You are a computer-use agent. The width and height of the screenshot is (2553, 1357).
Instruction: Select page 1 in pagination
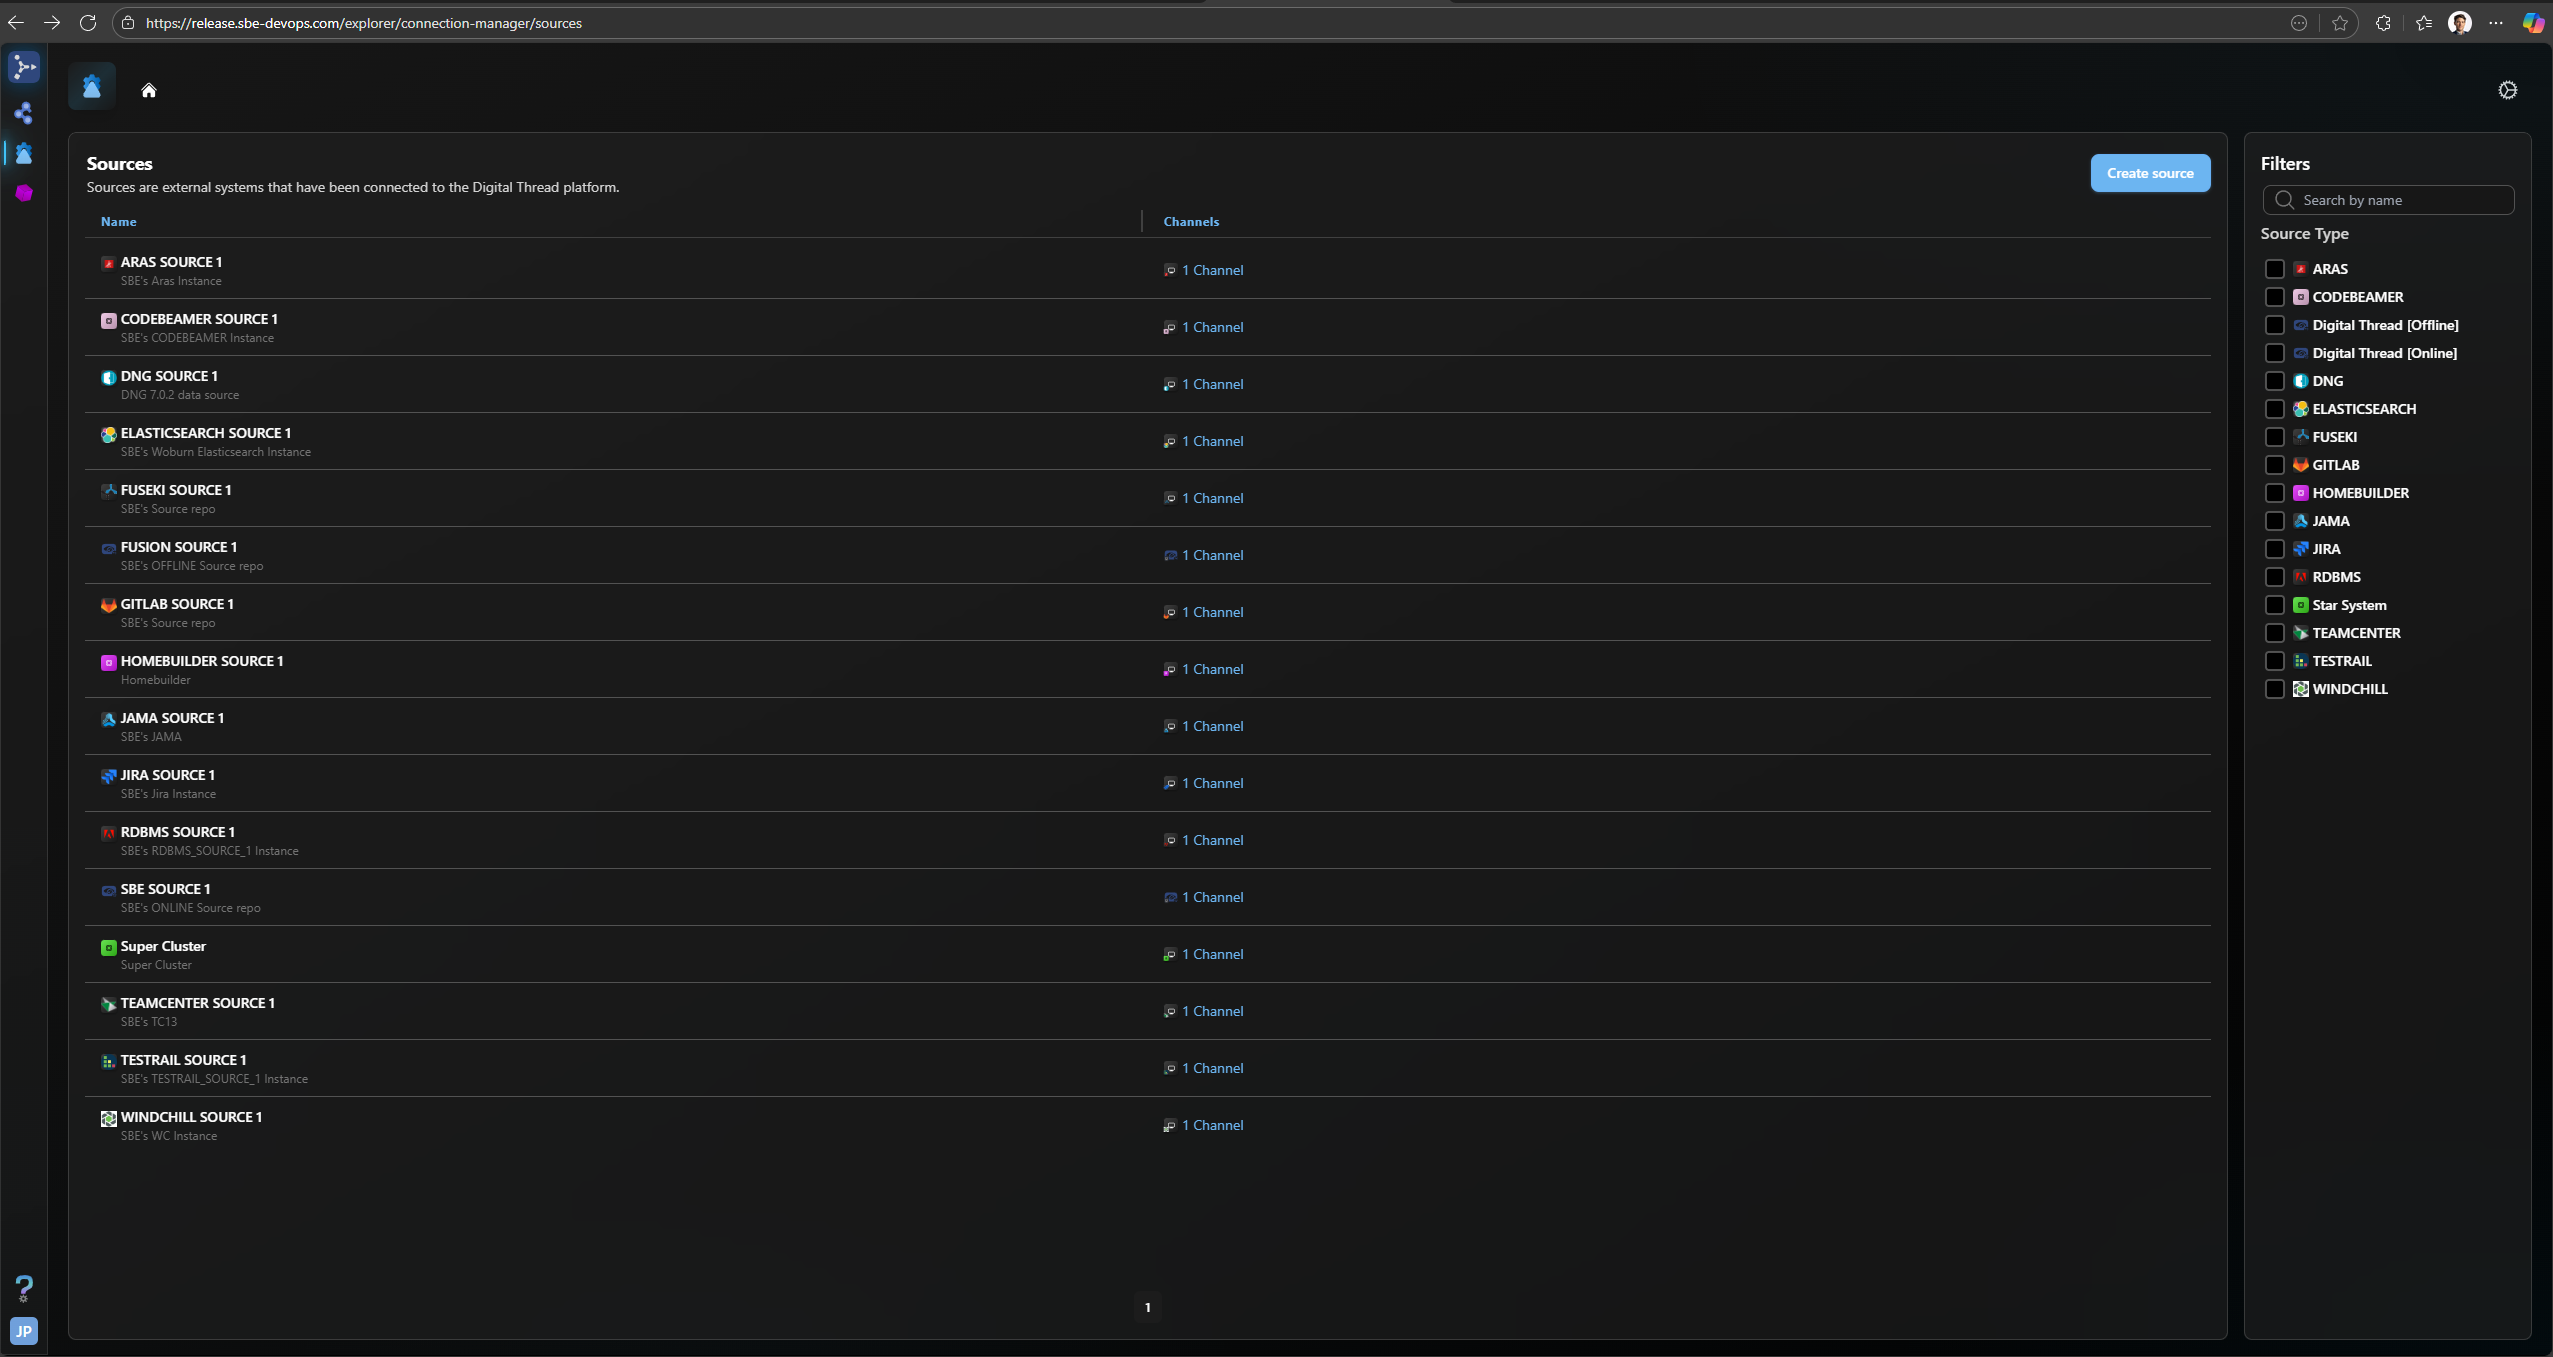click(1147, 1307)
